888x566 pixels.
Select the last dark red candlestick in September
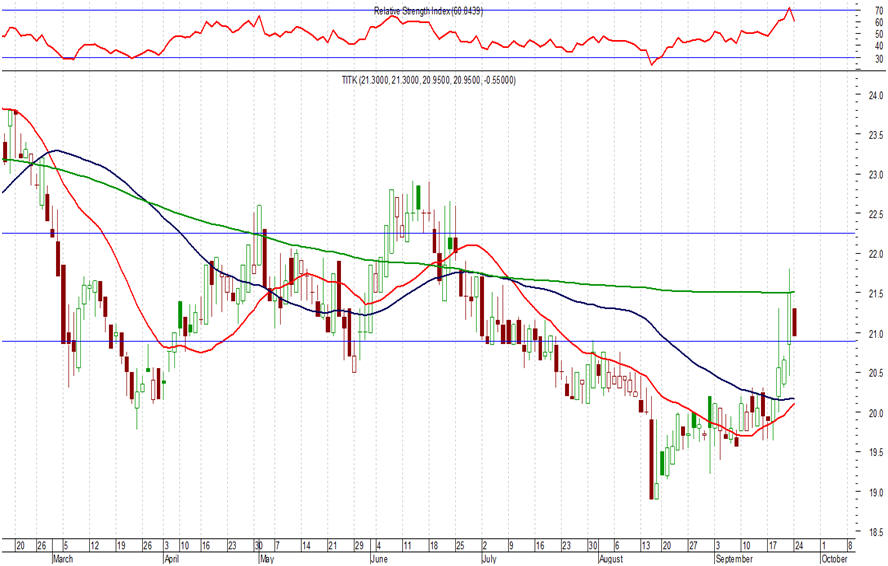point(795,322)
